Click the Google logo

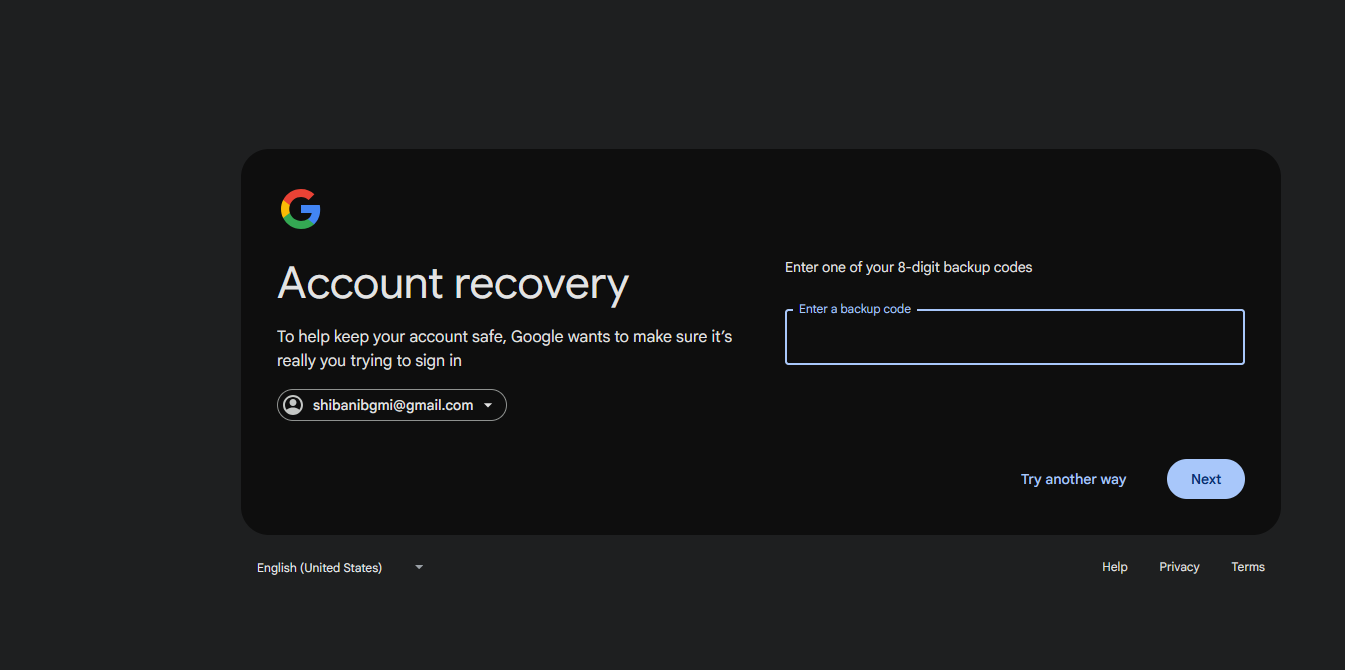(x=300, y=209)
